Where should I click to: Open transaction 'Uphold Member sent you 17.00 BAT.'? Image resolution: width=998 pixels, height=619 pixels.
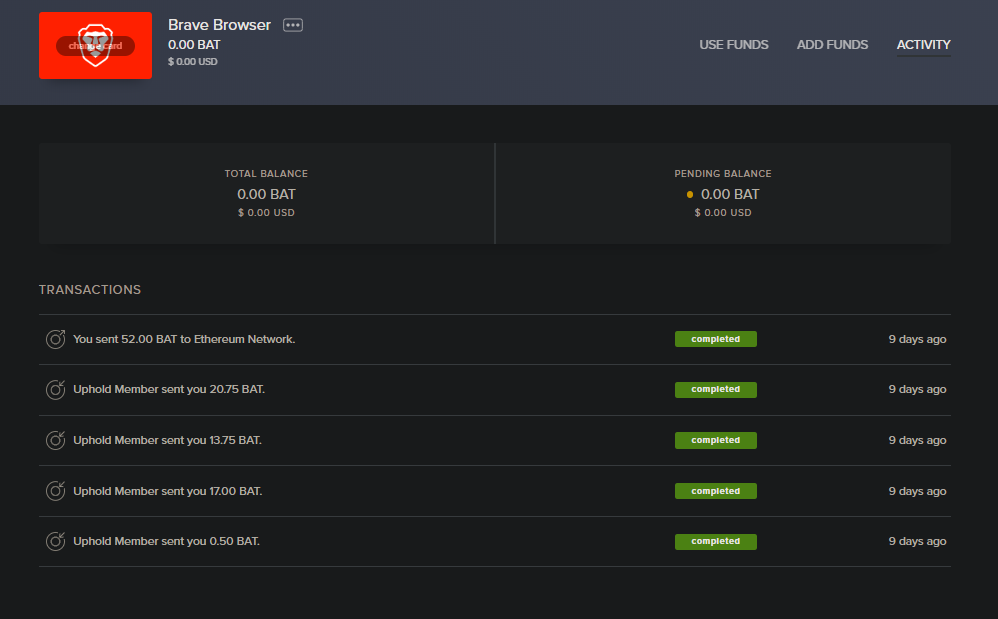(495, 491)
